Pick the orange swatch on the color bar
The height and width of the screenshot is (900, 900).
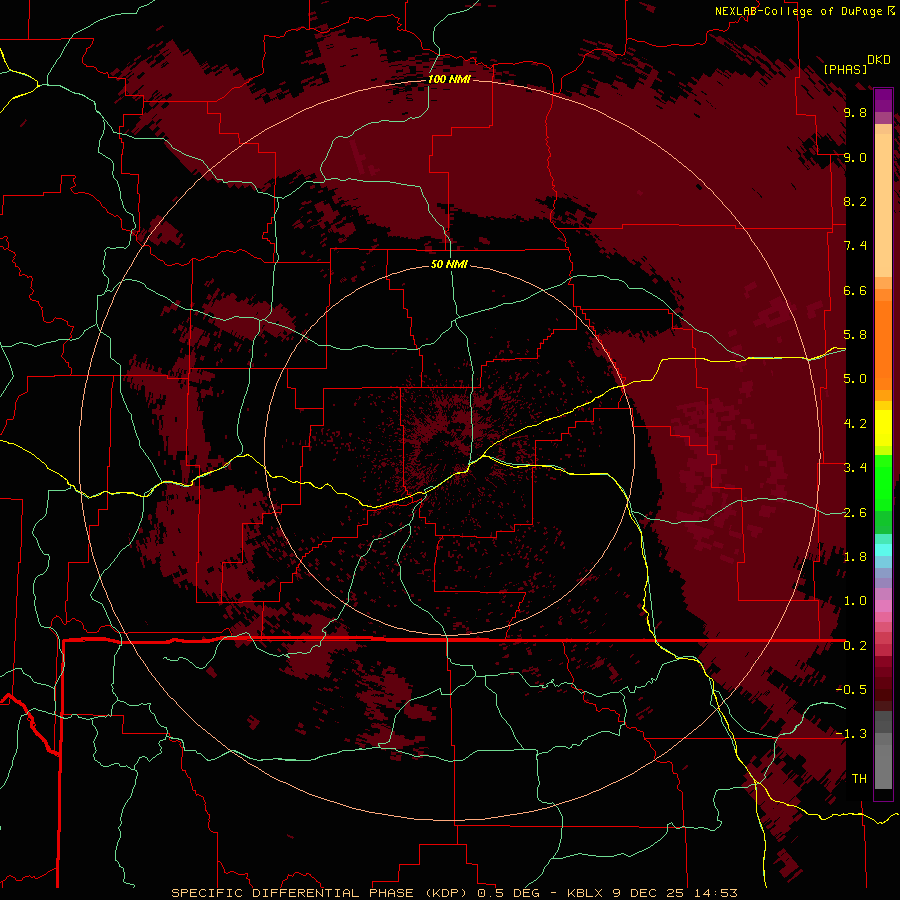pyautogui.click(x=883, y=345)
